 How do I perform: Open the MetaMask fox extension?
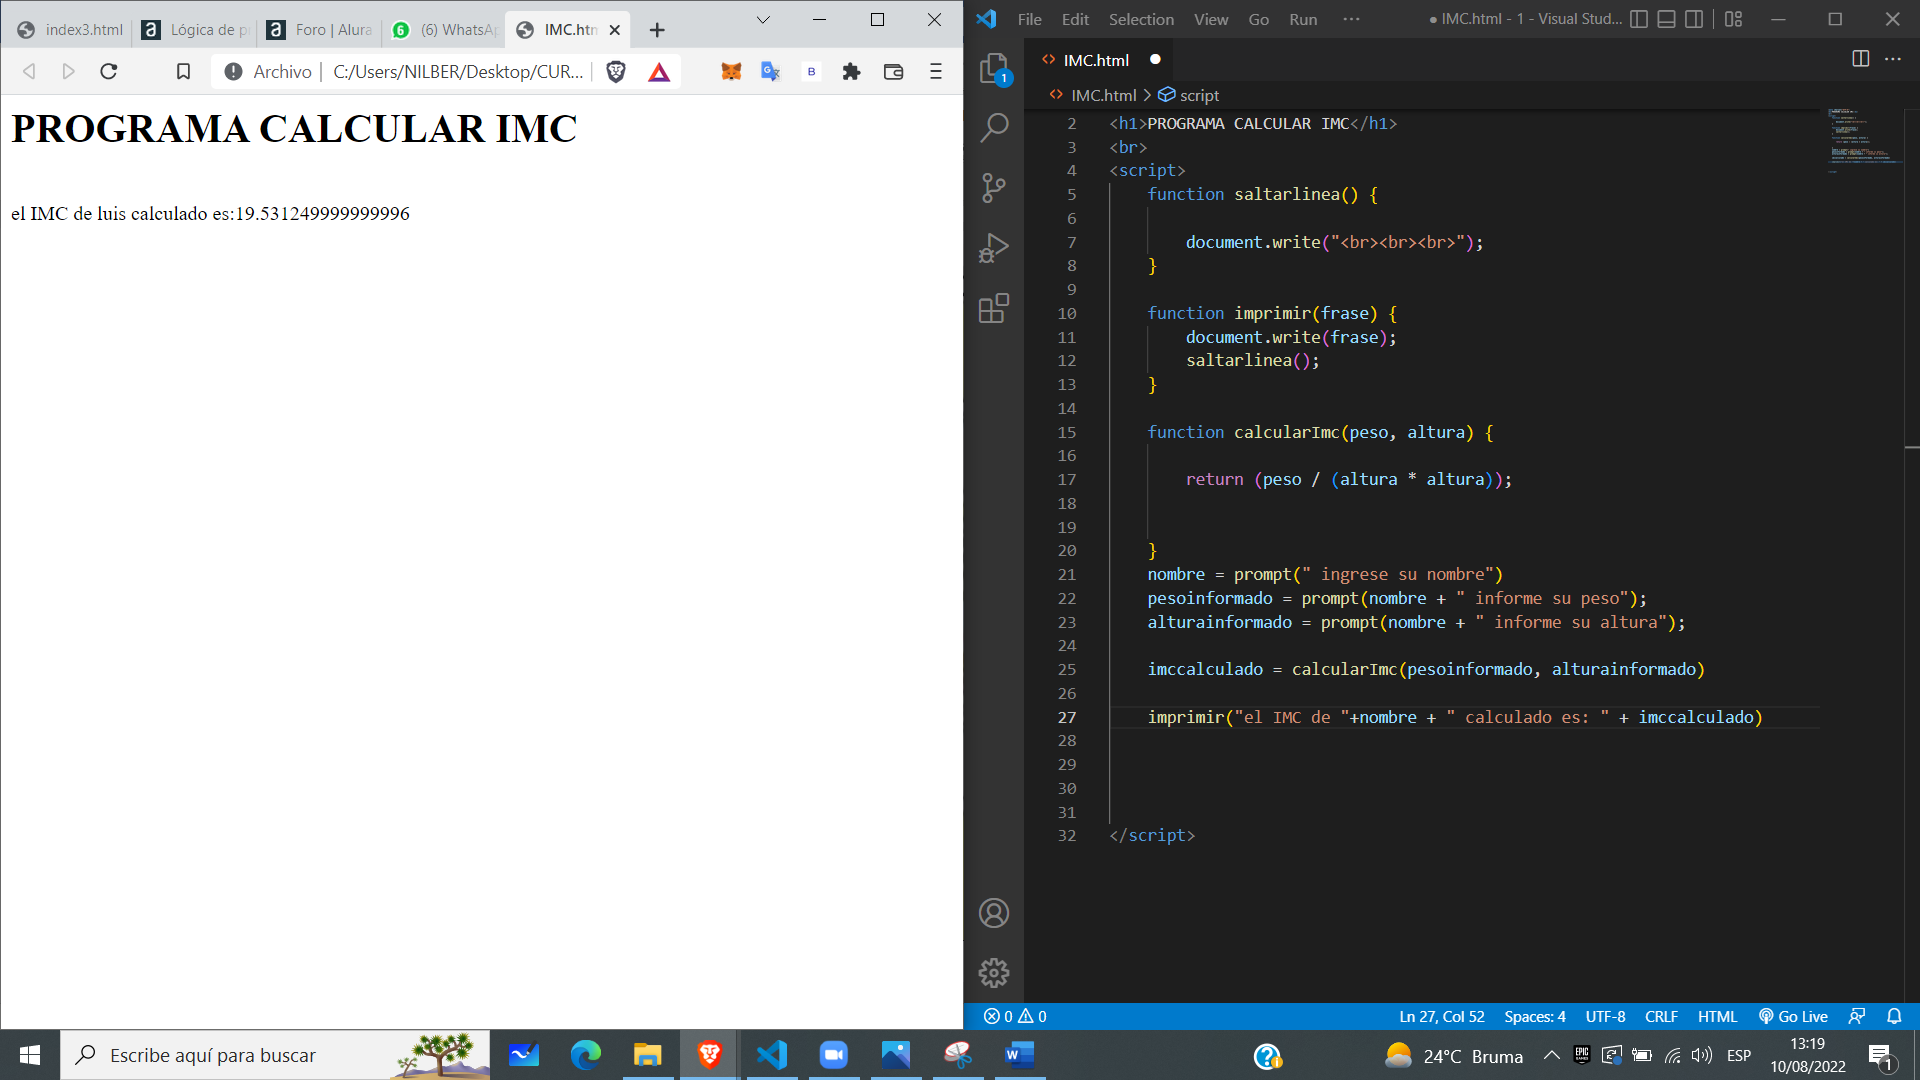[731, 71]
